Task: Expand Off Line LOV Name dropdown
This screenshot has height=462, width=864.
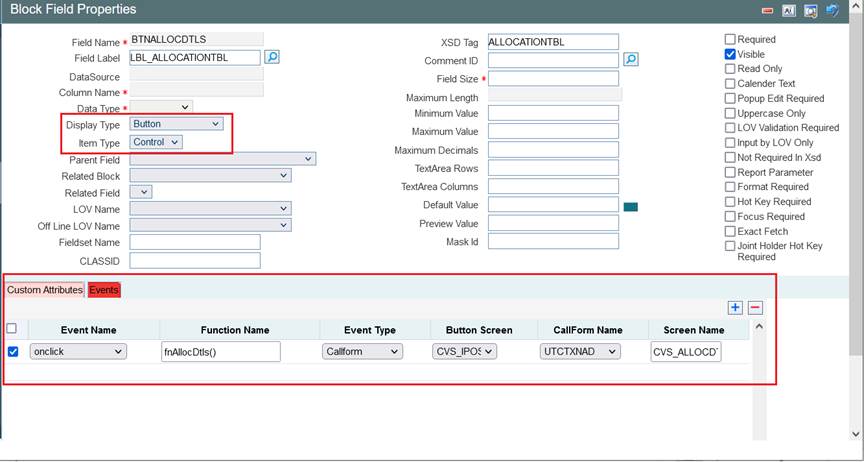Action: pyautogui.click(x=210, y=225)
